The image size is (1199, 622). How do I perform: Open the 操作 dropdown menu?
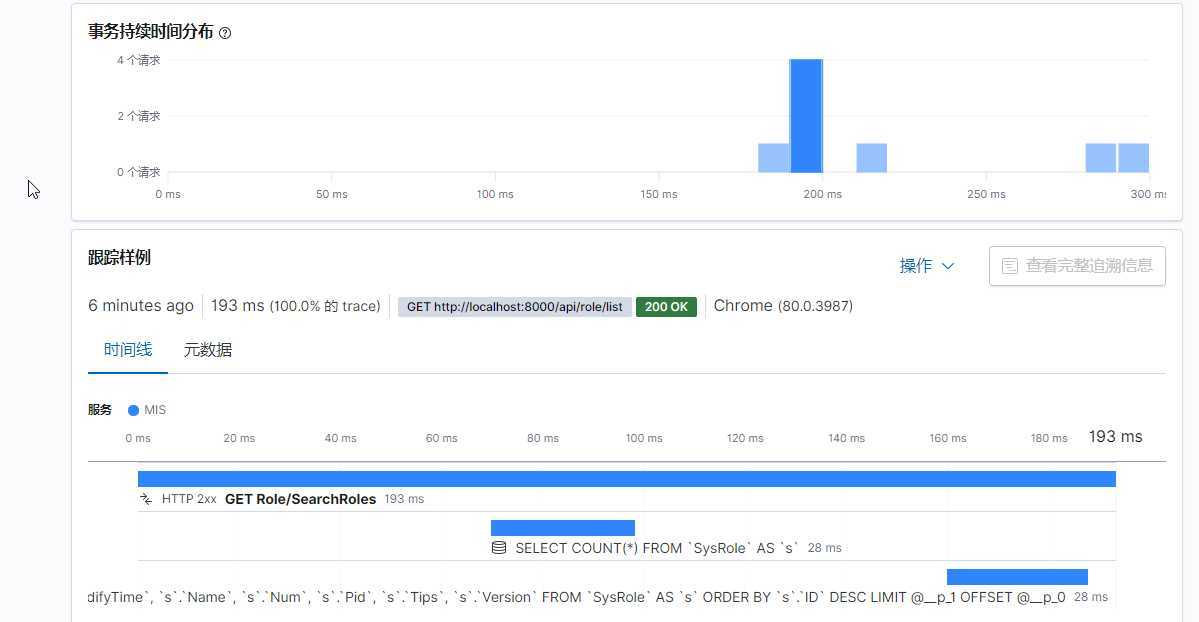click(x=927, y=265)
